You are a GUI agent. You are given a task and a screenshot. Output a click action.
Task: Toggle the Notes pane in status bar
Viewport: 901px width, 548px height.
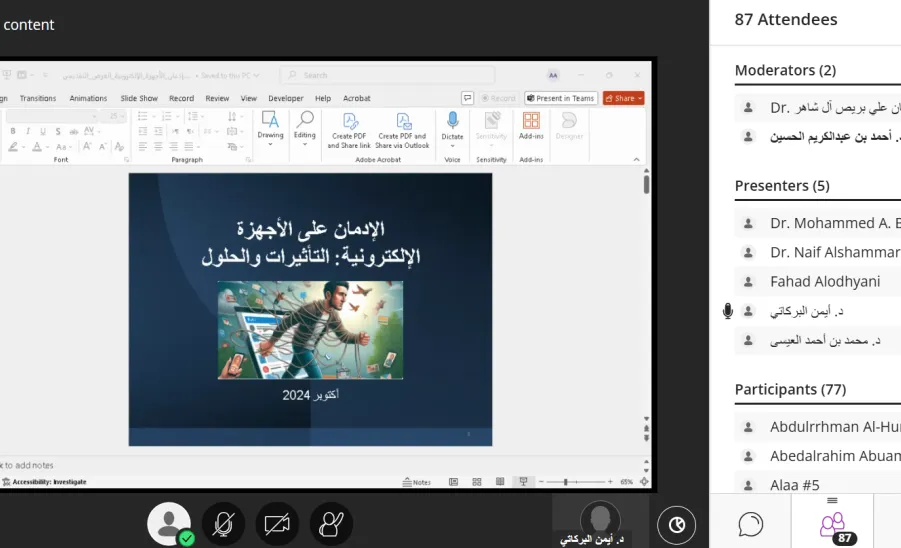[417, 482]
